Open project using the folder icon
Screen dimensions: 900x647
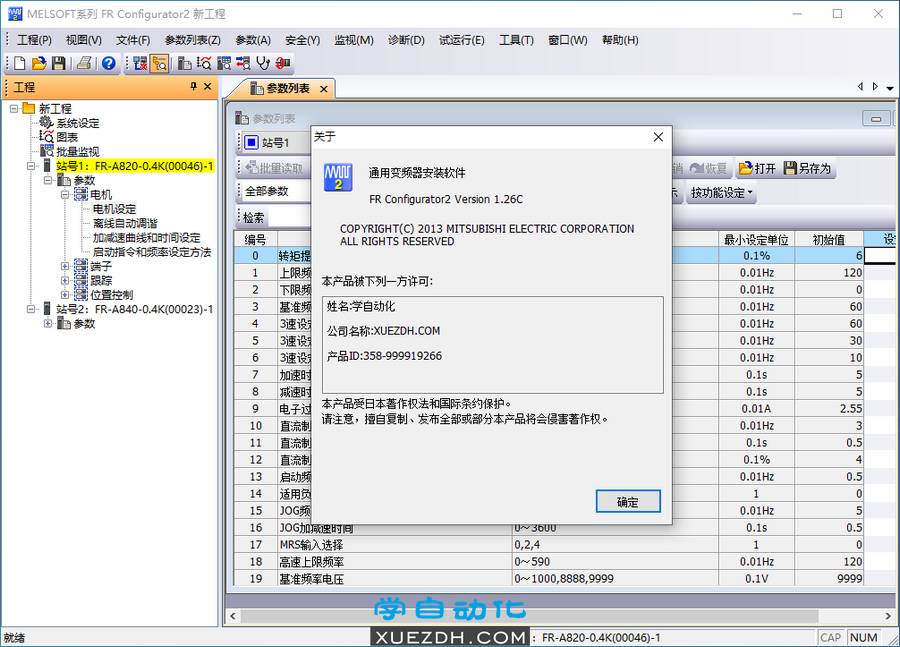[x=38, y=63]
